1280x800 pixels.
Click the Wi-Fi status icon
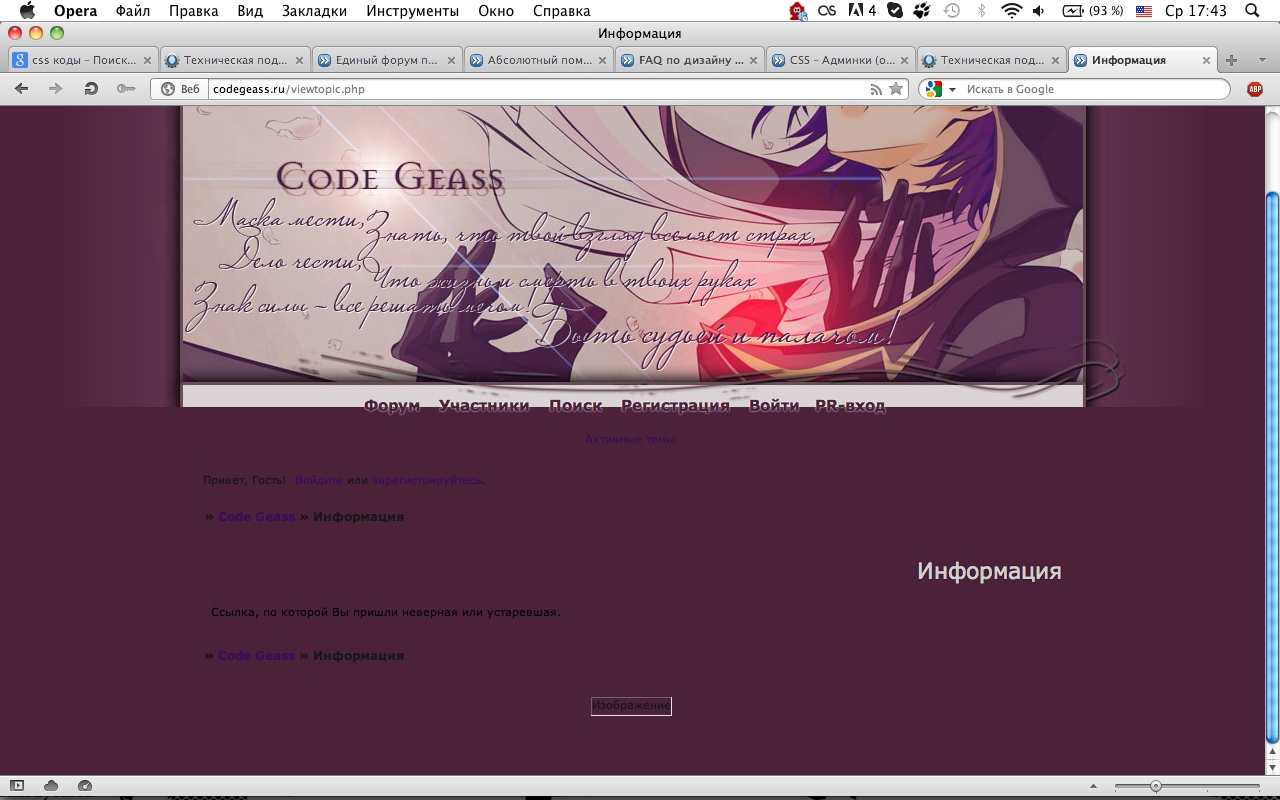[1011, 11]
